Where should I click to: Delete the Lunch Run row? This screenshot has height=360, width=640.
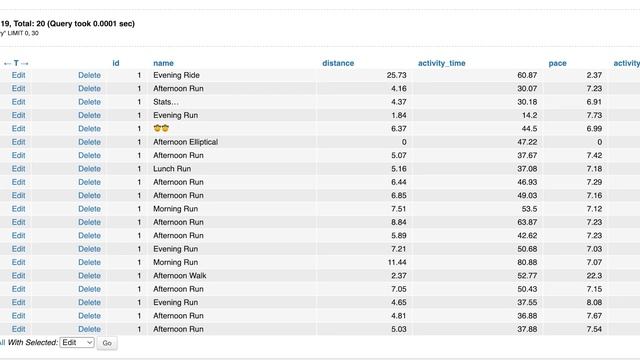[89, 169]
